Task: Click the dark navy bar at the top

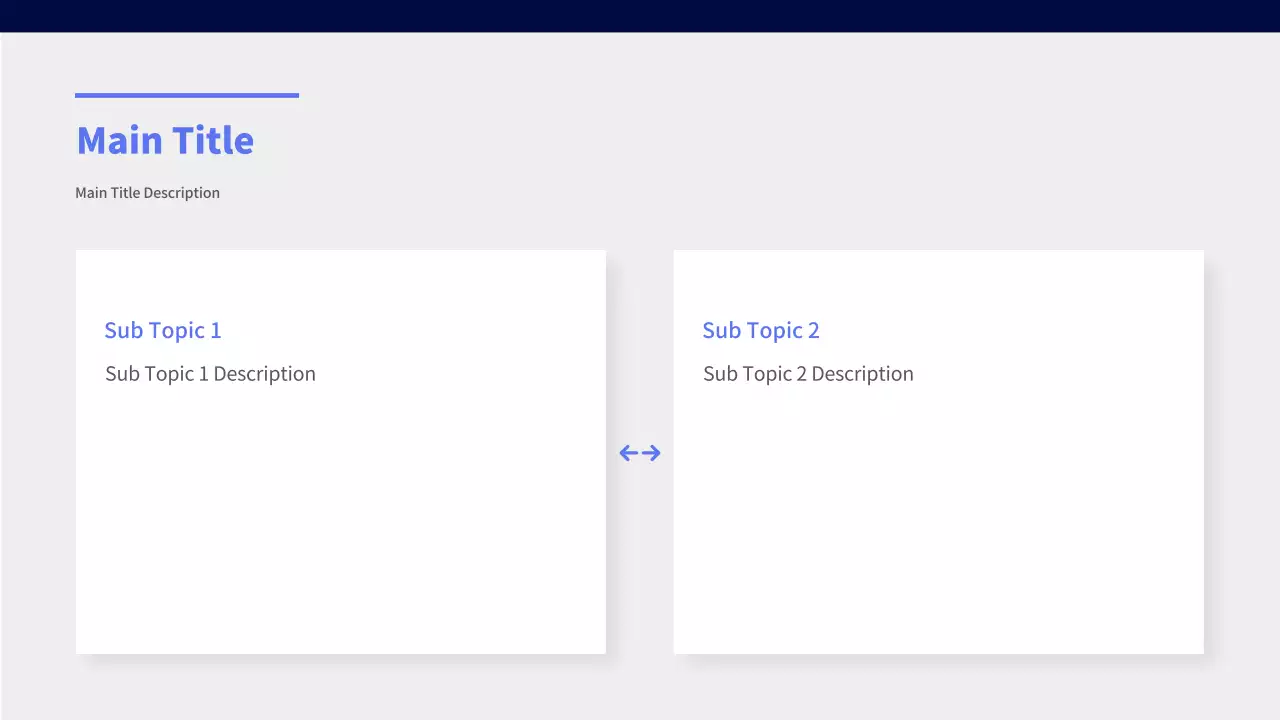Action: point(640,15)
